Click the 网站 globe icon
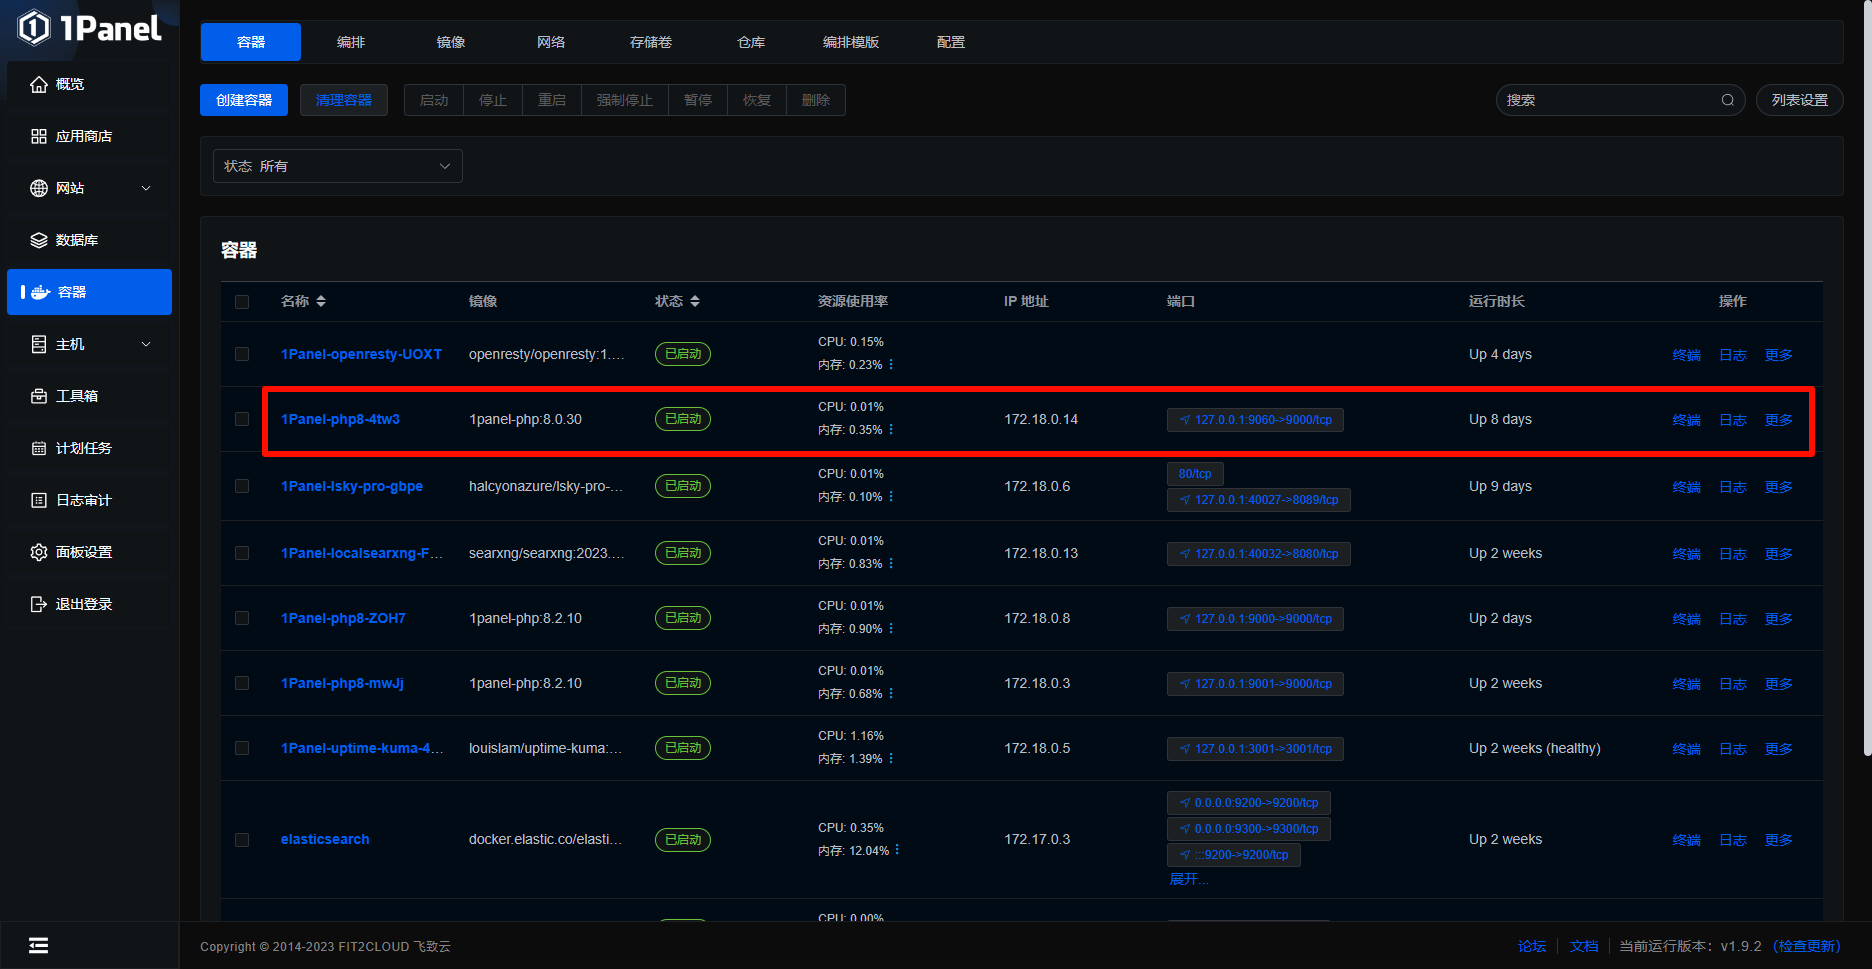Viewport: 1872px width, 969px height. [39, 188]
